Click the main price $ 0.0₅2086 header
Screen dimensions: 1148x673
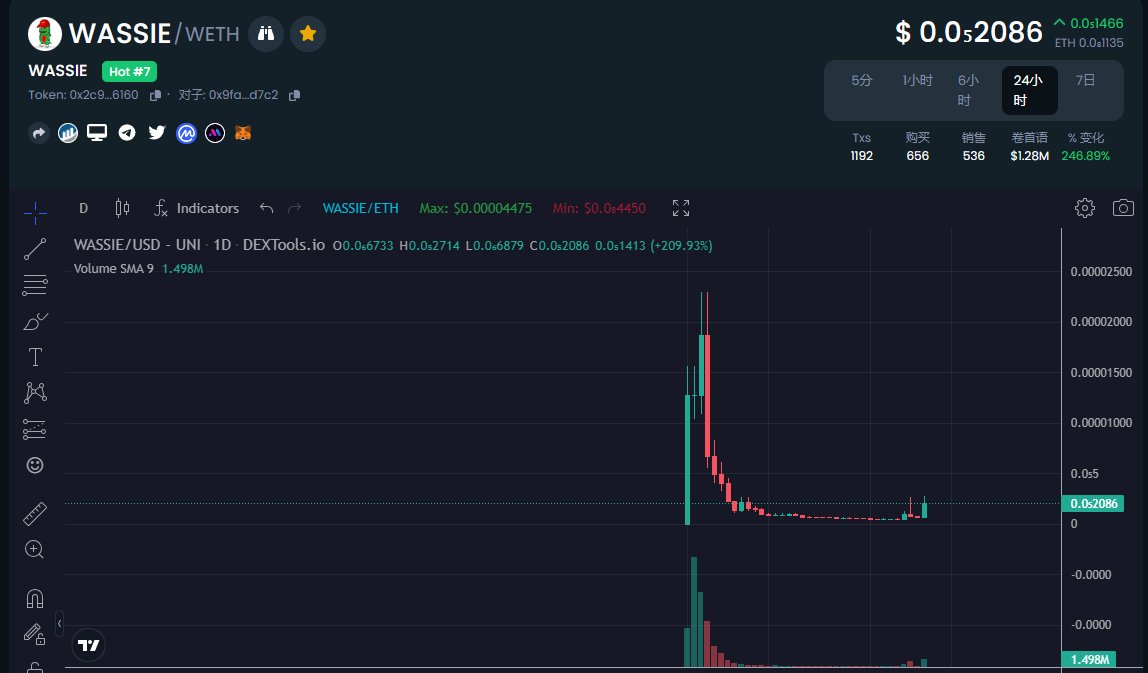tap(969, 32)
